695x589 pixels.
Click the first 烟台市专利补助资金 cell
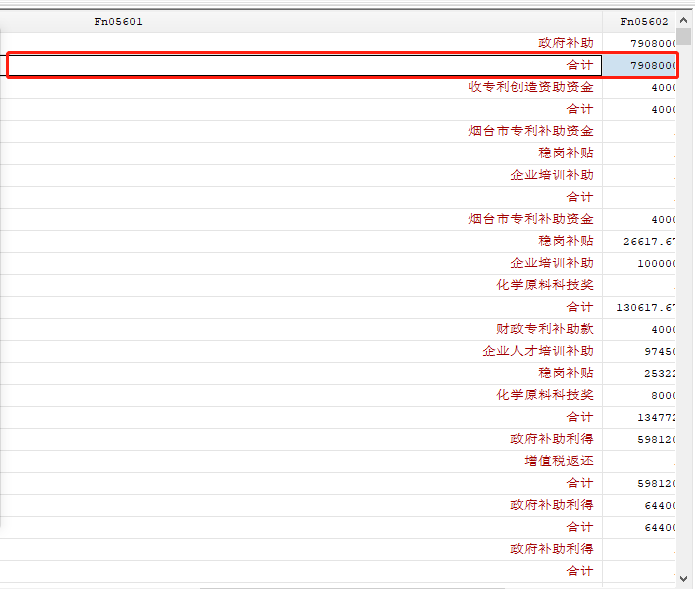[301, 131]
